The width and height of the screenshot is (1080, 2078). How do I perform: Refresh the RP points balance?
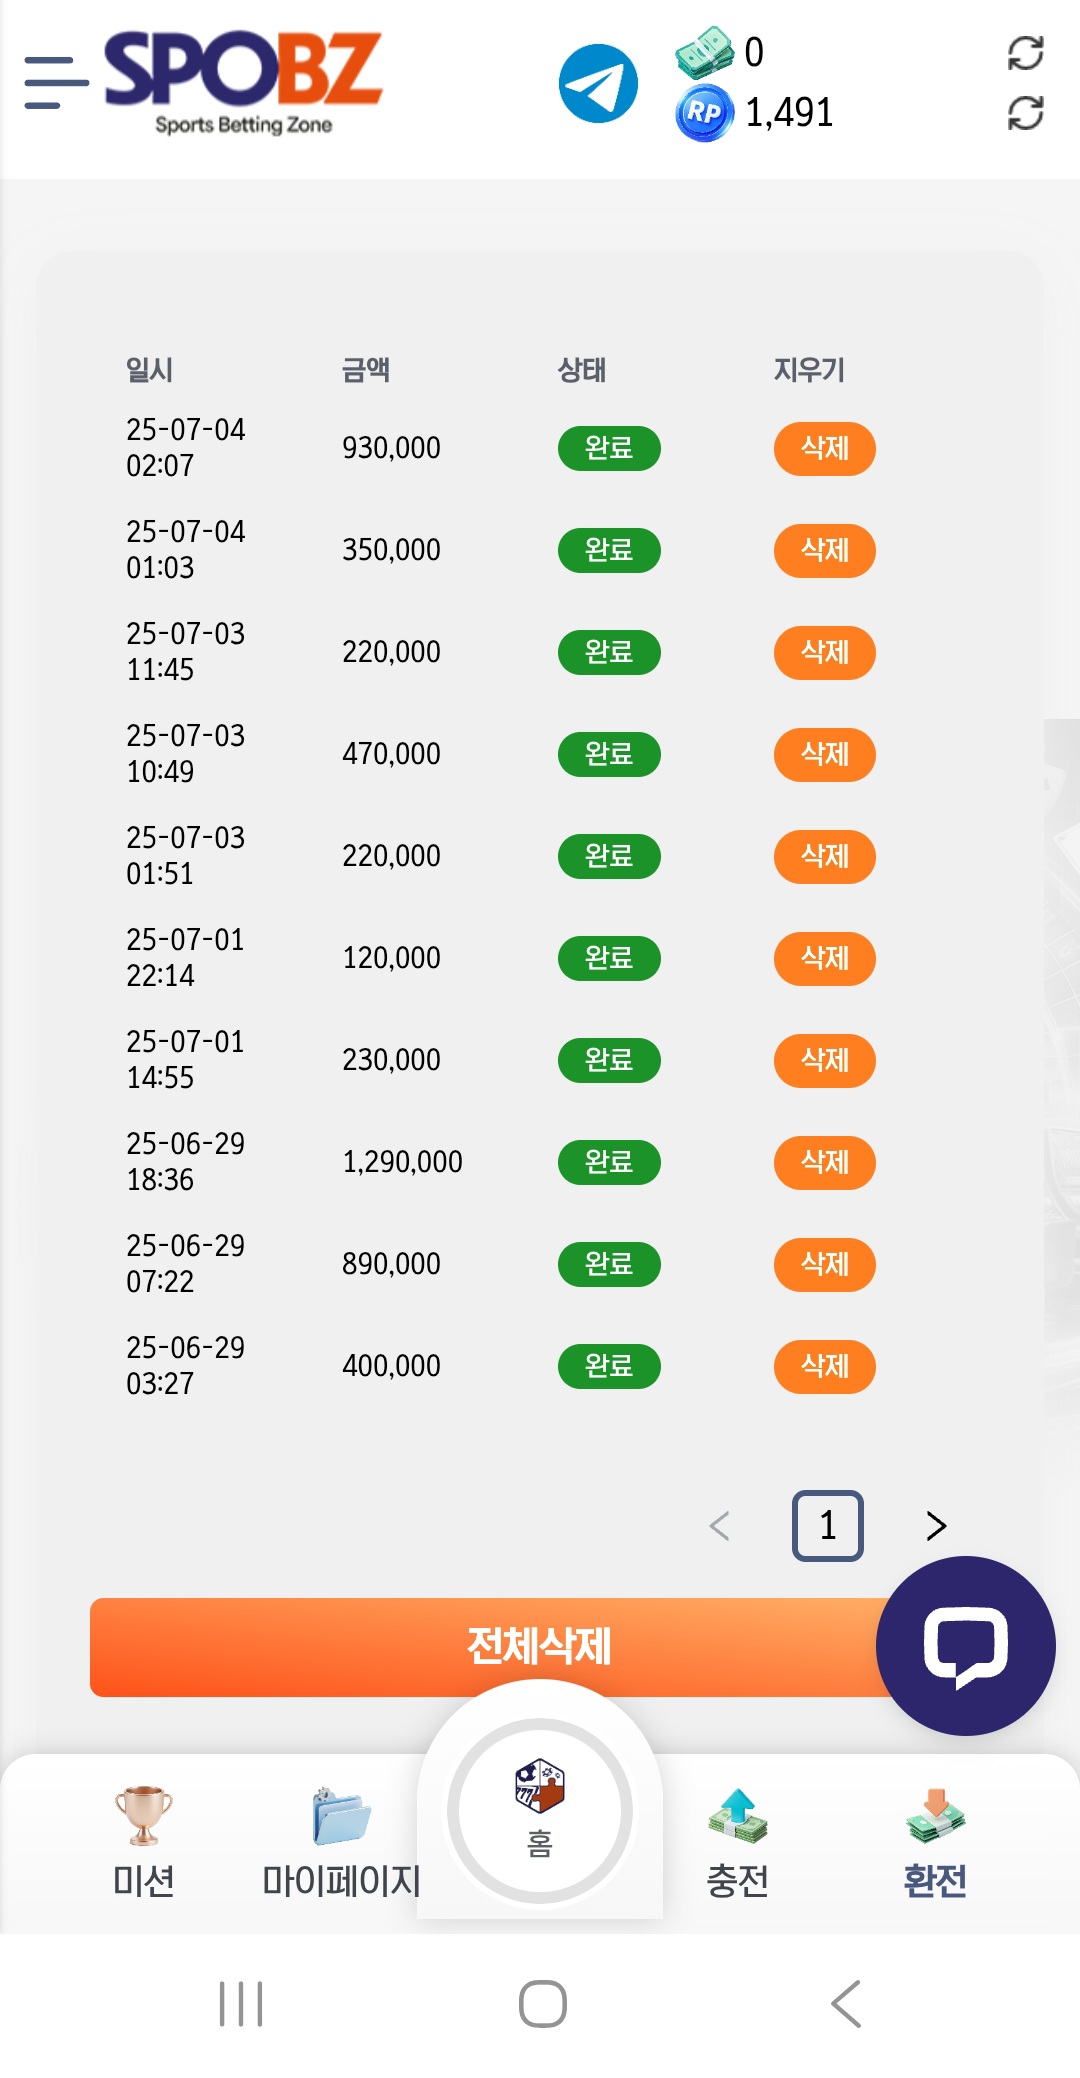pos(1025,113)
